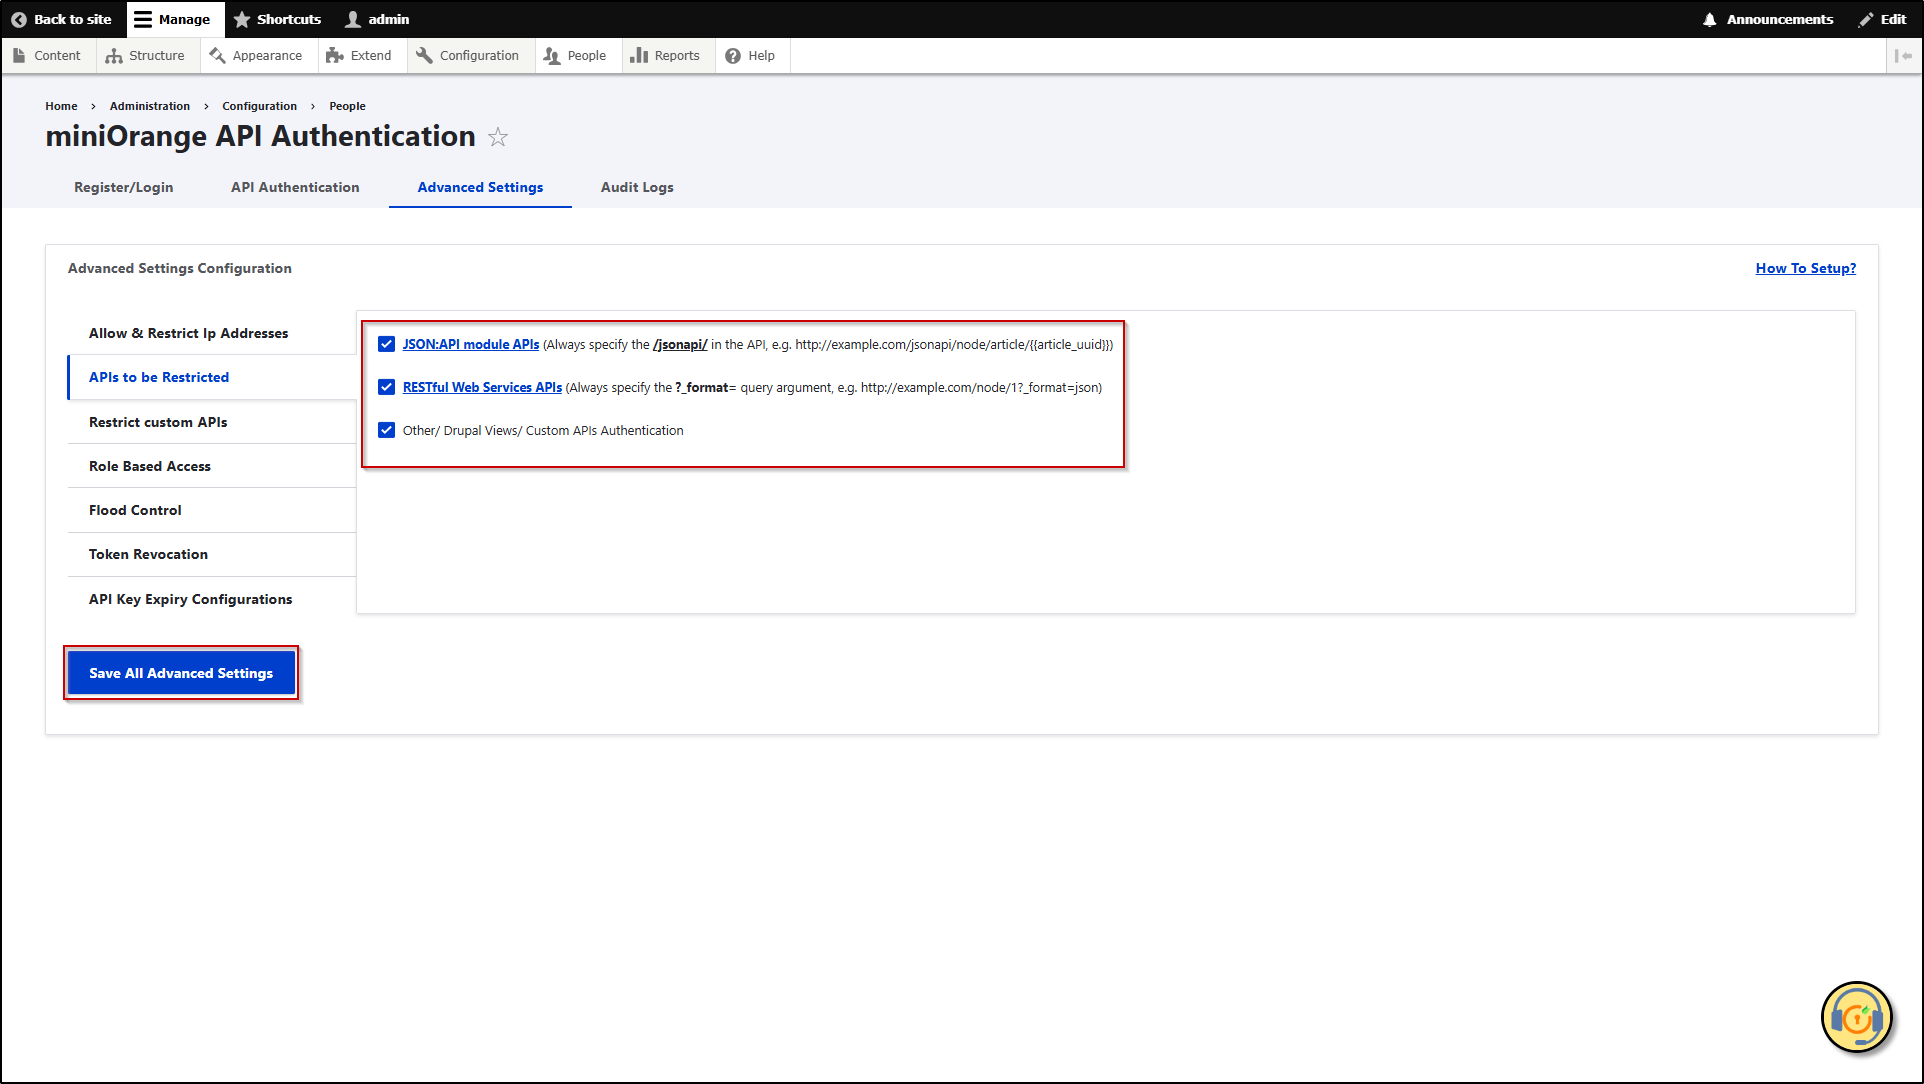Select the Advanced Settings tab
This screenshot has width=1924, height=1084.
pyautogui.click(x=480, y=187)
